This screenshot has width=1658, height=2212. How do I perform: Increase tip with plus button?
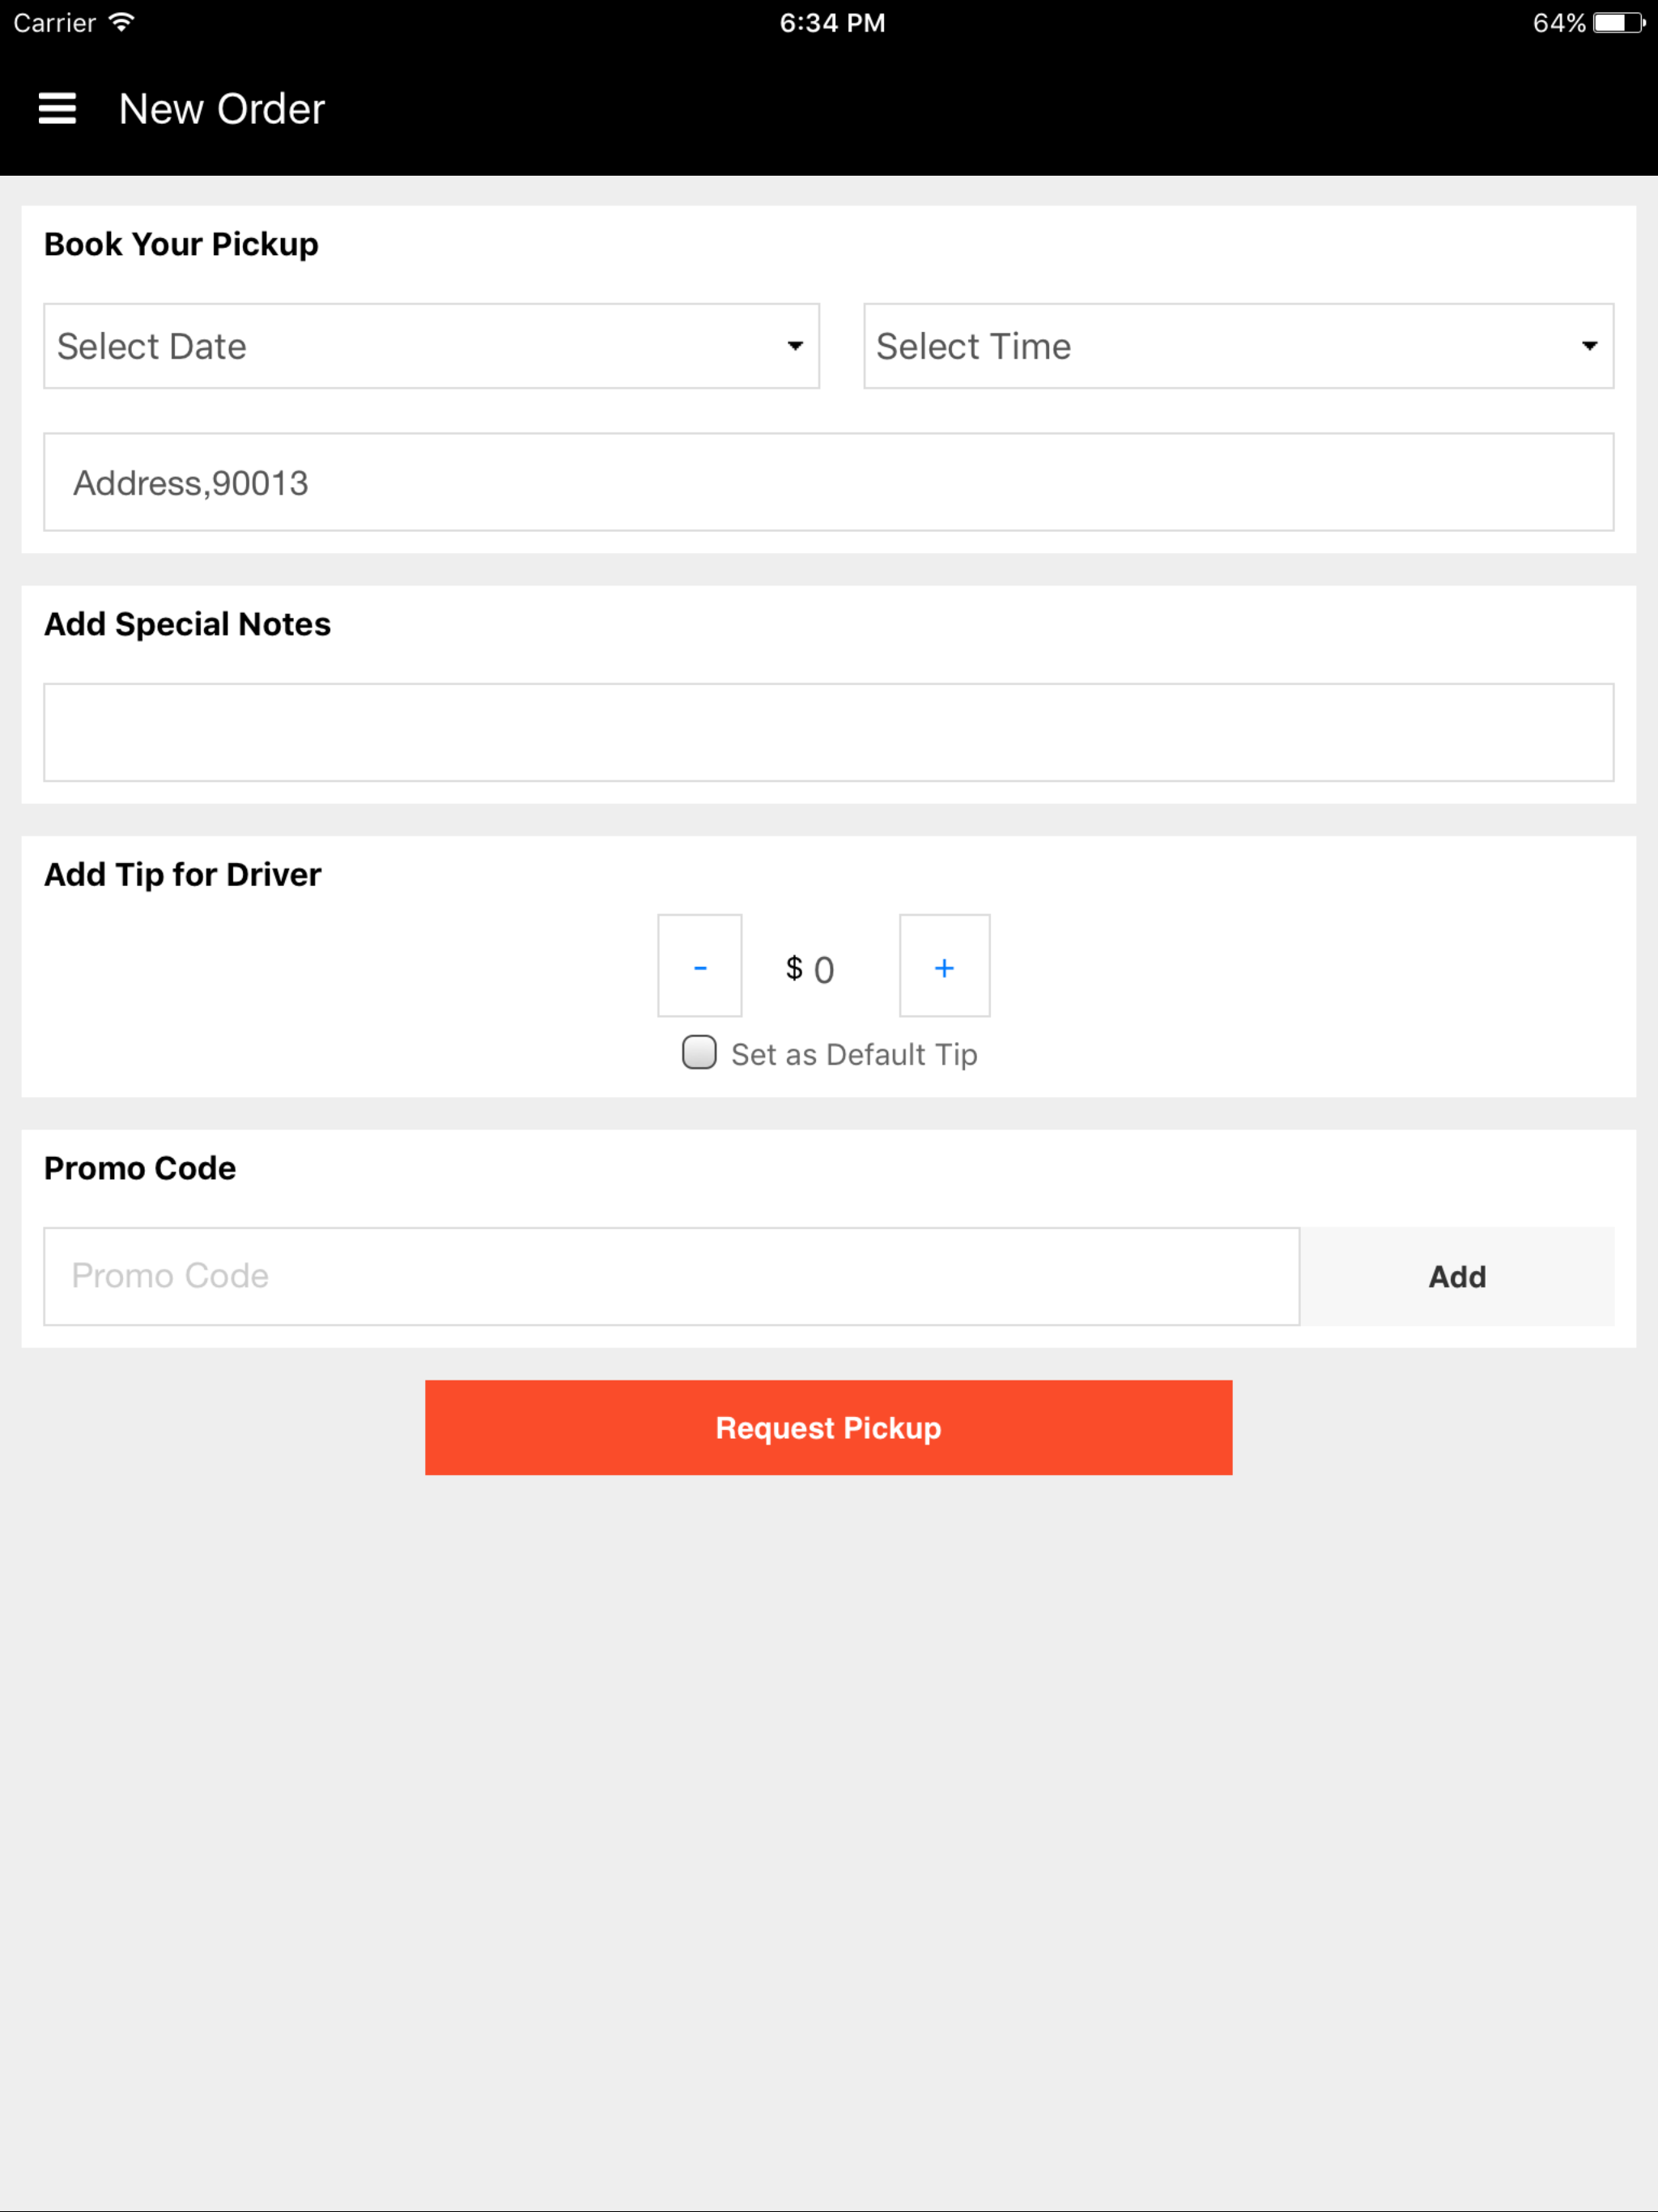(x=944, y=966)
